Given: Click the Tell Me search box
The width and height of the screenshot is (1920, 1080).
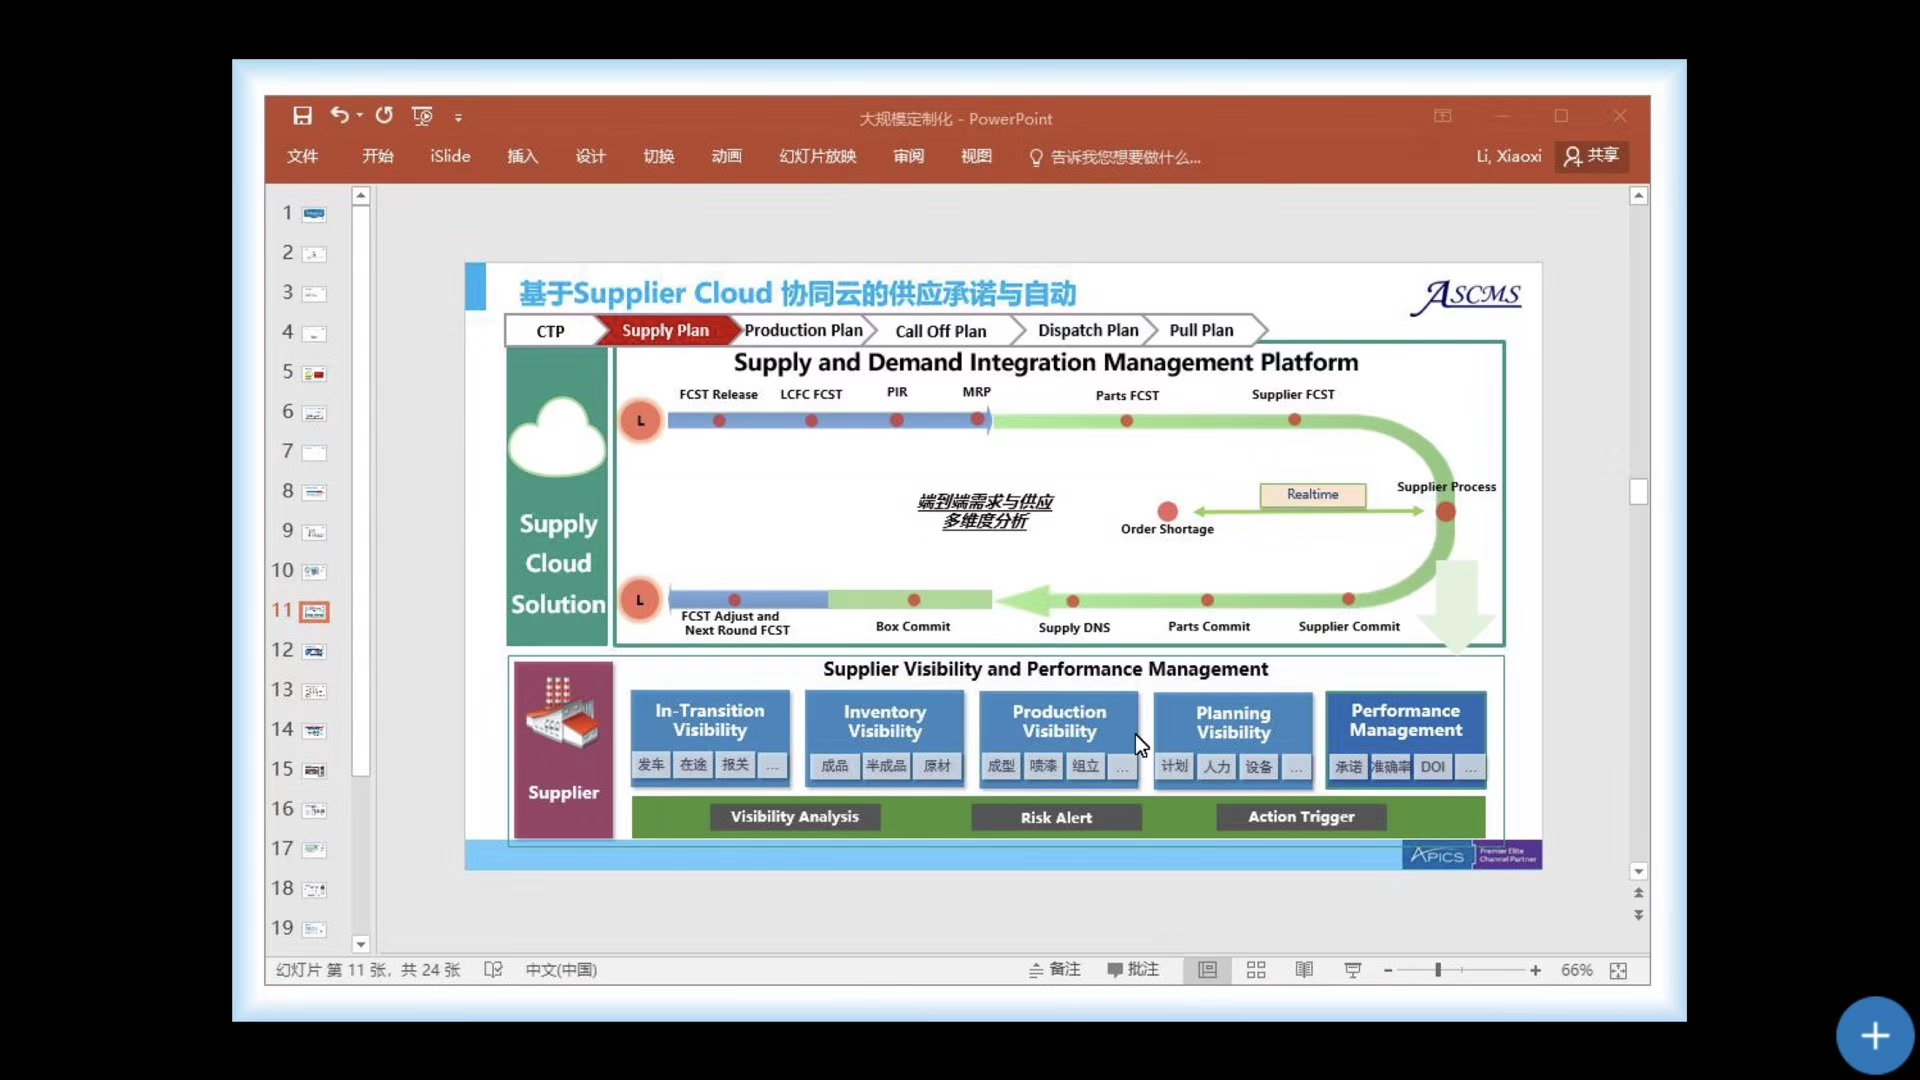Looking at the screenshot, I should [1115, 157].
